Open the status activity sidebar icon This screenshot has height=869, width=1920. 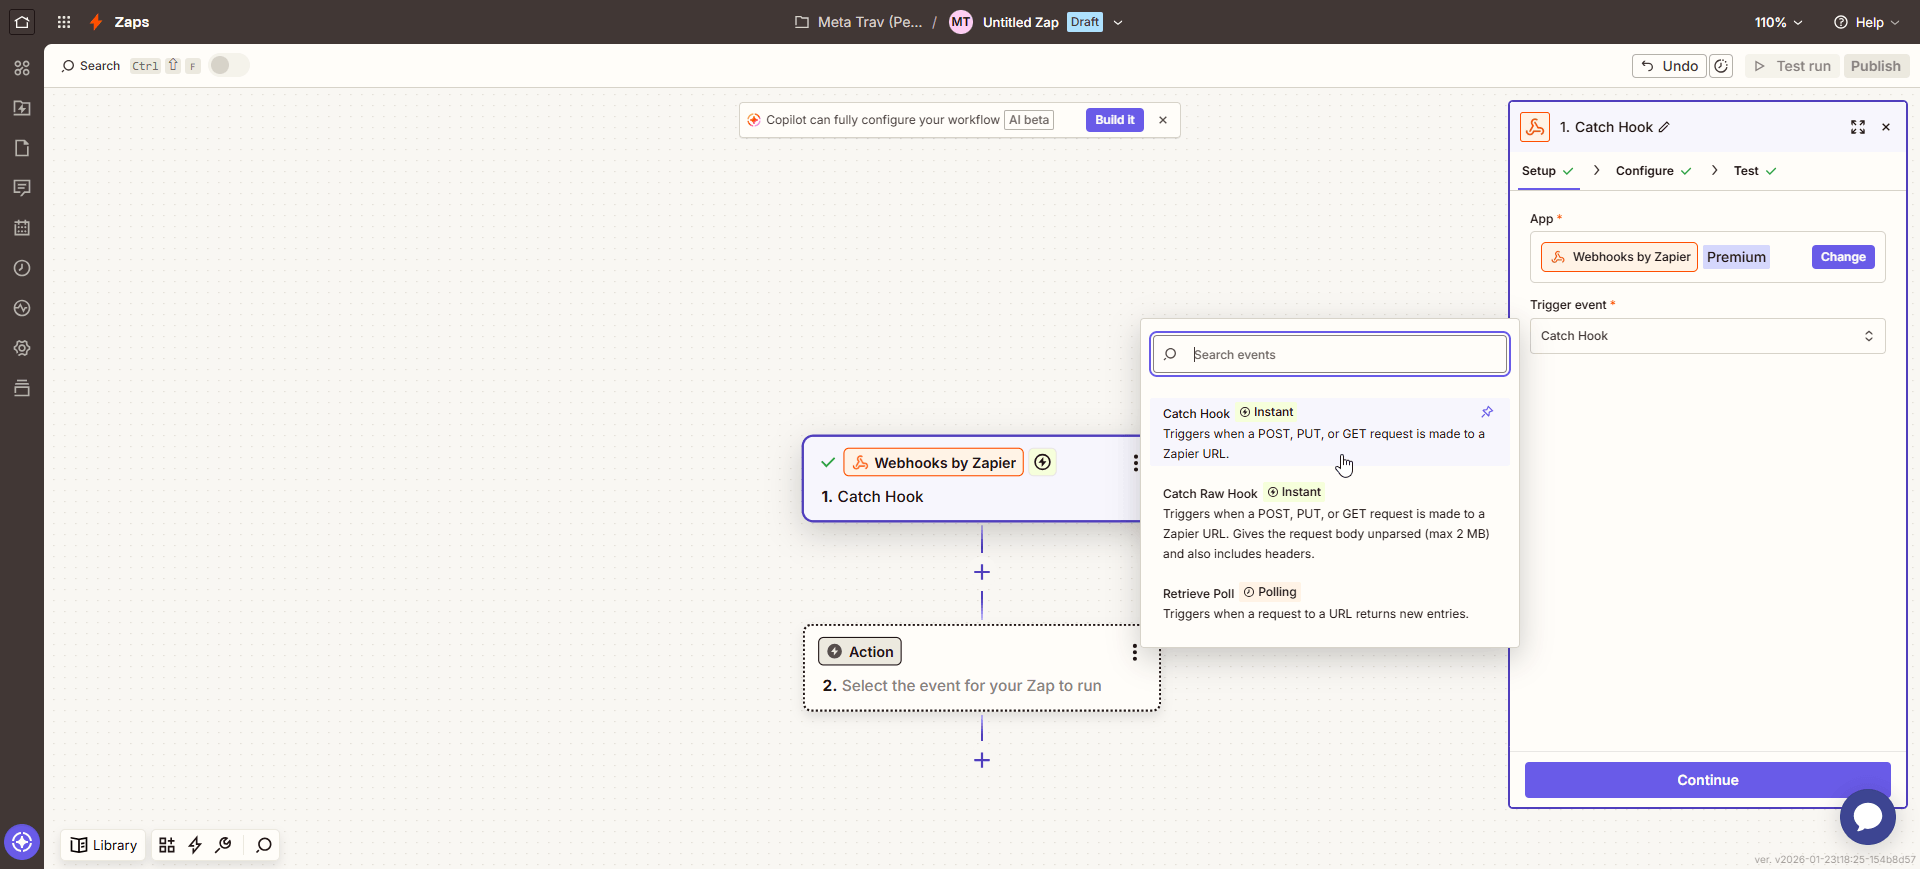click(x=22, y=308)
